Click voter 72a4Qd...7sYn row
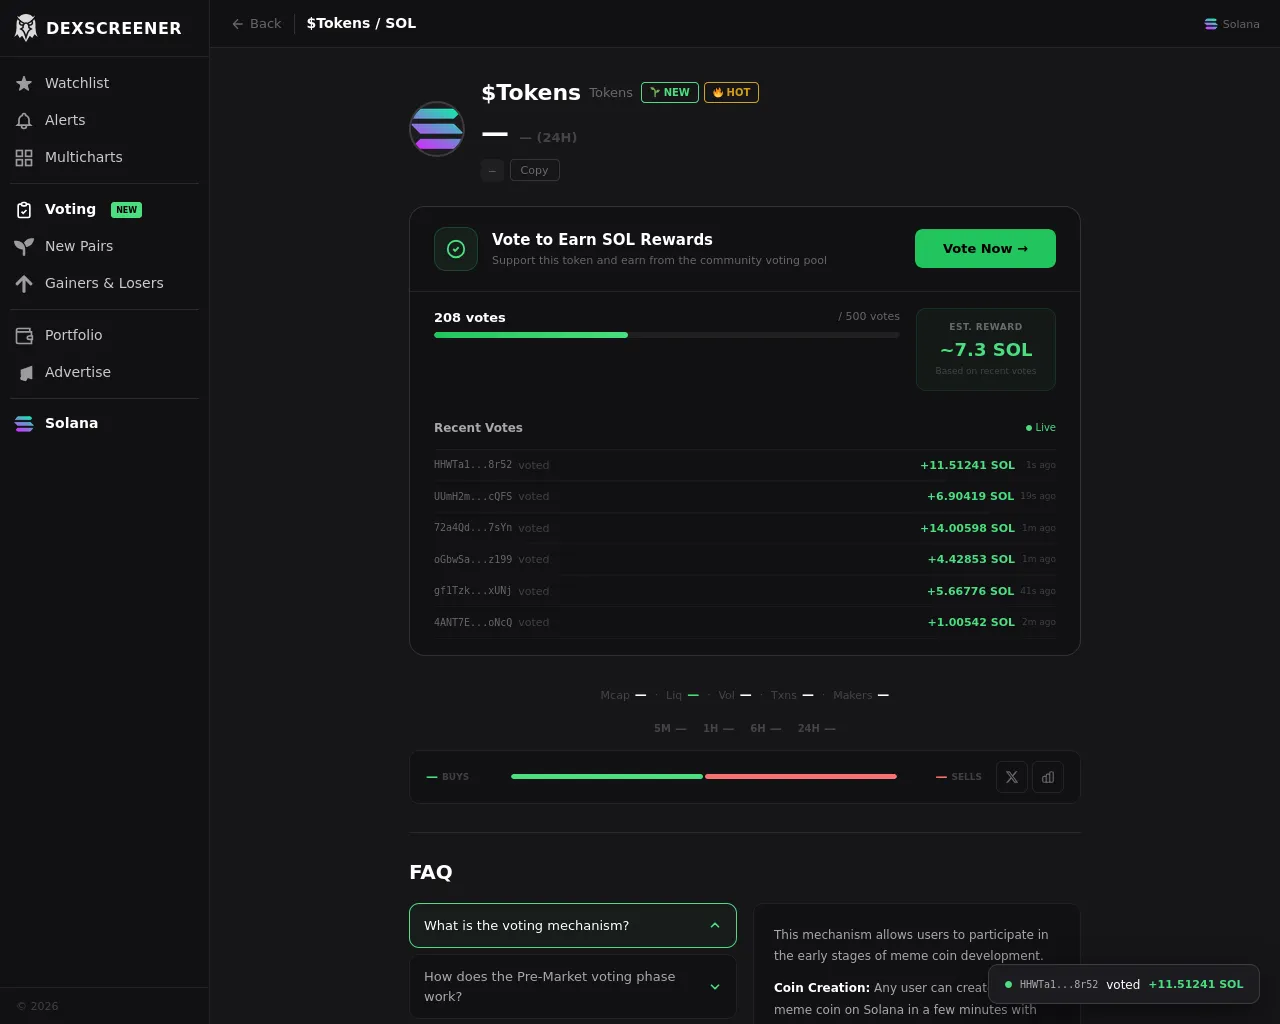The width and height of the screenshot is (1280, 1024). pyautogui.click(x=745, y=528)
